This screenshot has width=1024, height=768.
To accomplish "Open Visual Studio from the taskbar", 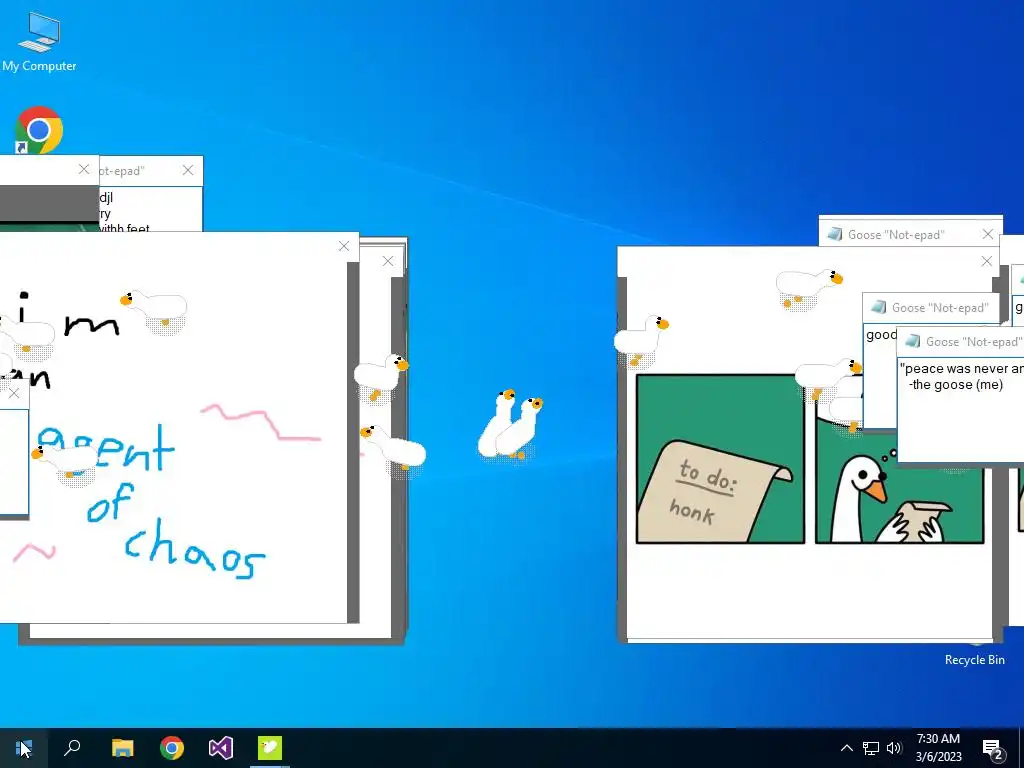I will click(221, 748).
